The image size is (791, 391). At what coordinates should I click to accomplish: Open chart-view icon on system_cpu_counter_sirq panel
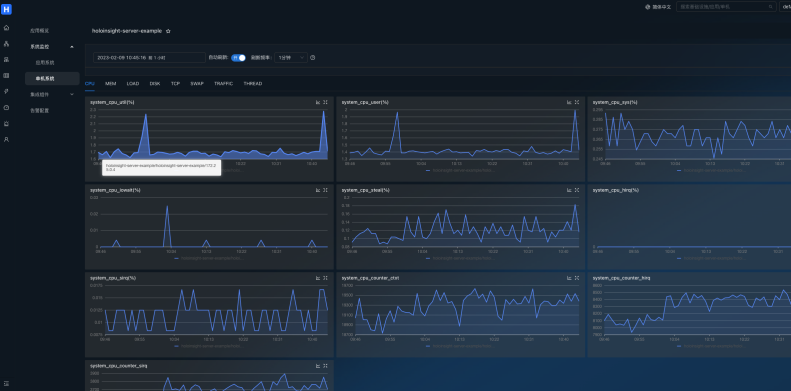click(318, 366)
